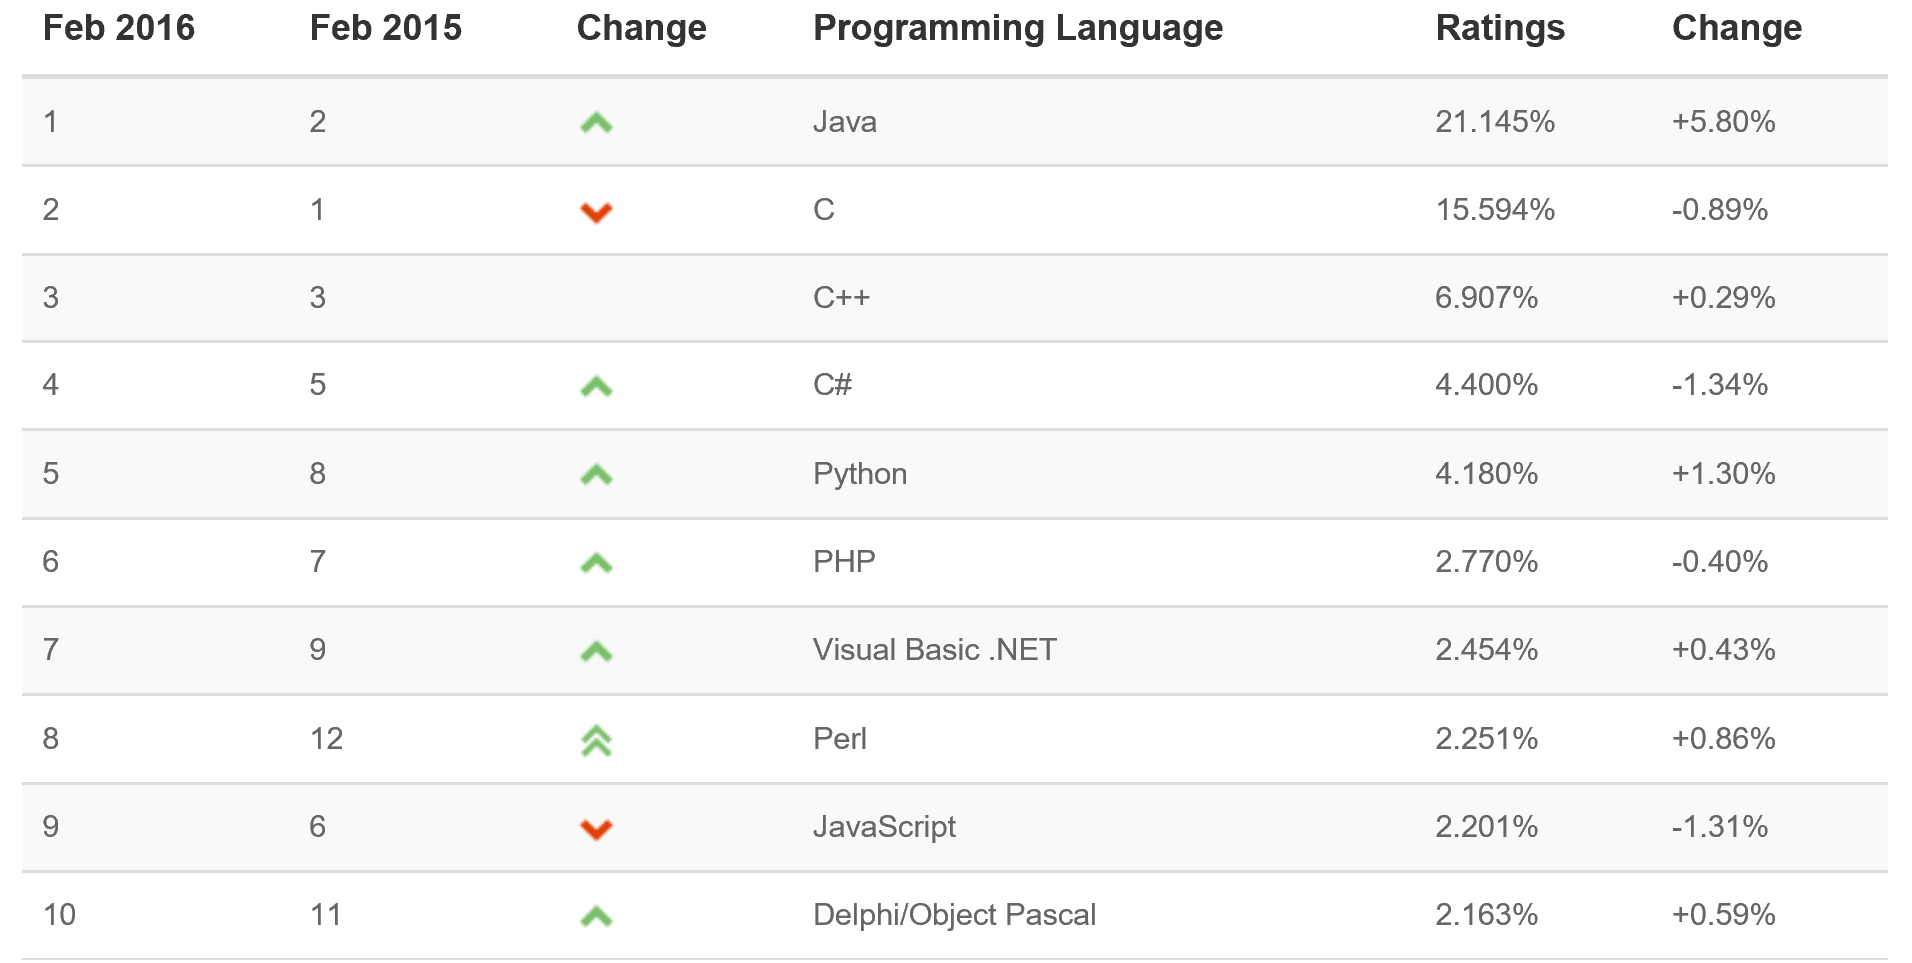Screen dimensions: 1912x963
Task: Select the PHP language name
Action: [x=844, y=562]
